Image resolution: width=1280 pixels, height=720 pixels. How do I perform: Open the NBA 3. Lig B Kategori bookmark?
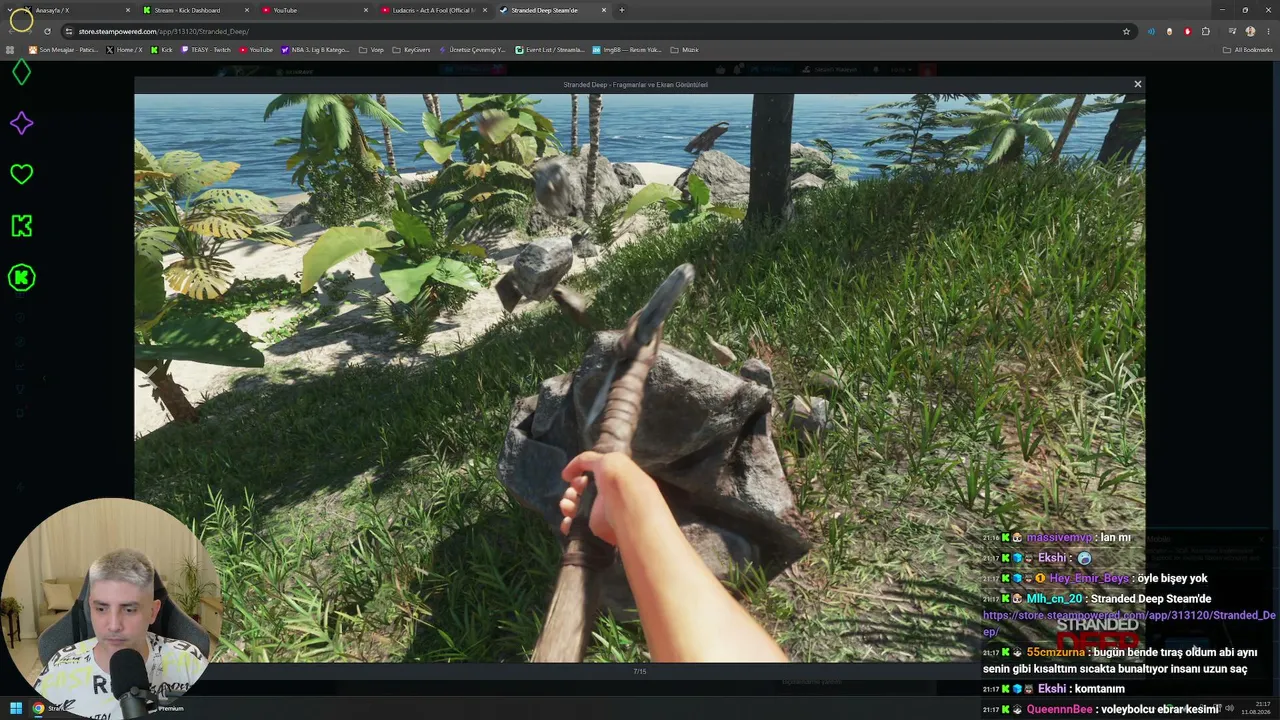pyautogui.click(x=315, y=49)
